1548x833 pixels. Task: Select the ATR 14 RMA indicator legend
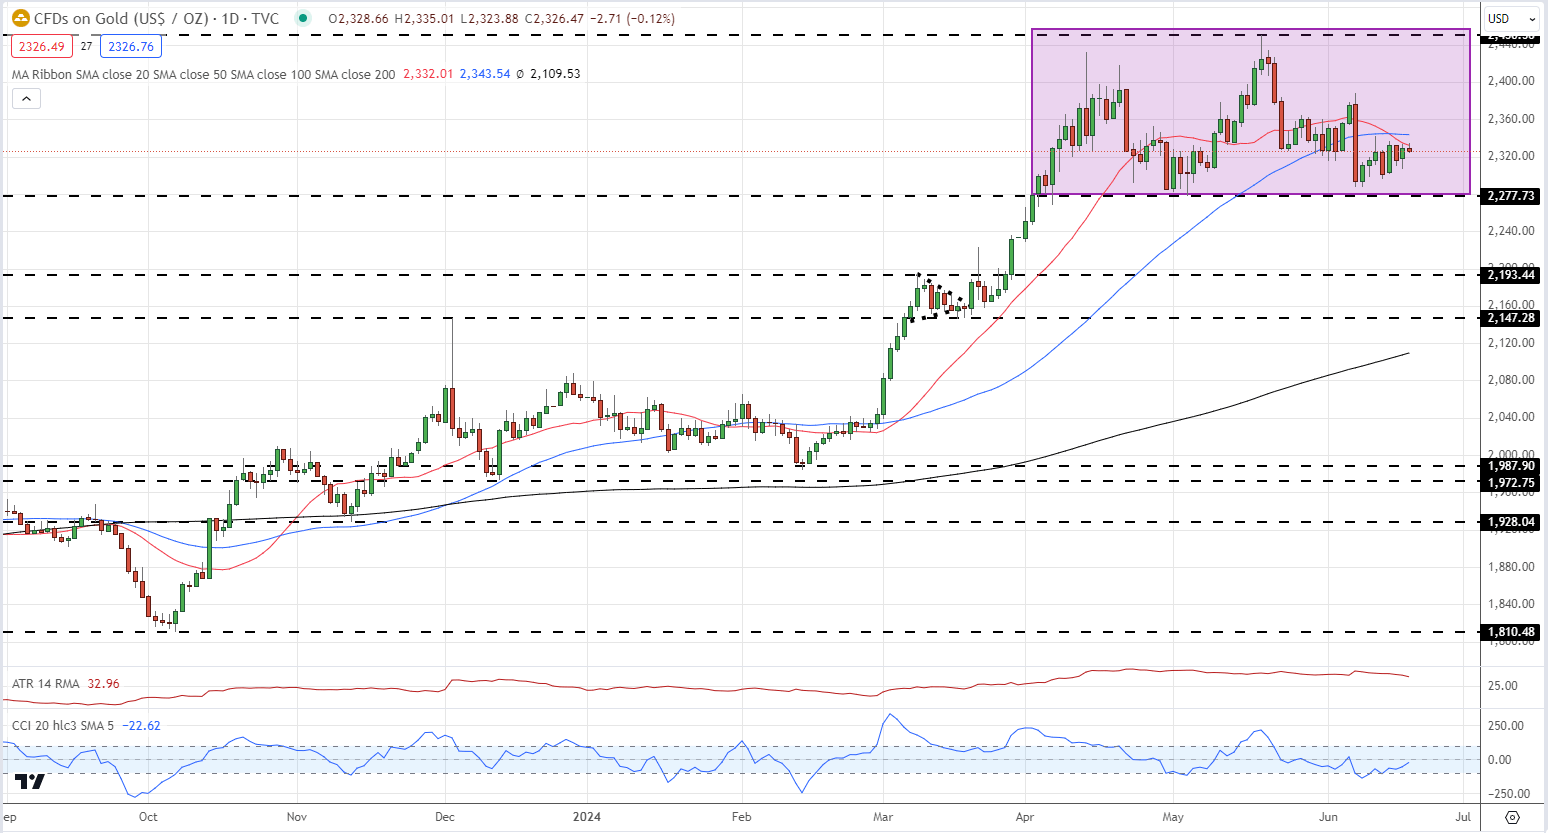[46, 684]
